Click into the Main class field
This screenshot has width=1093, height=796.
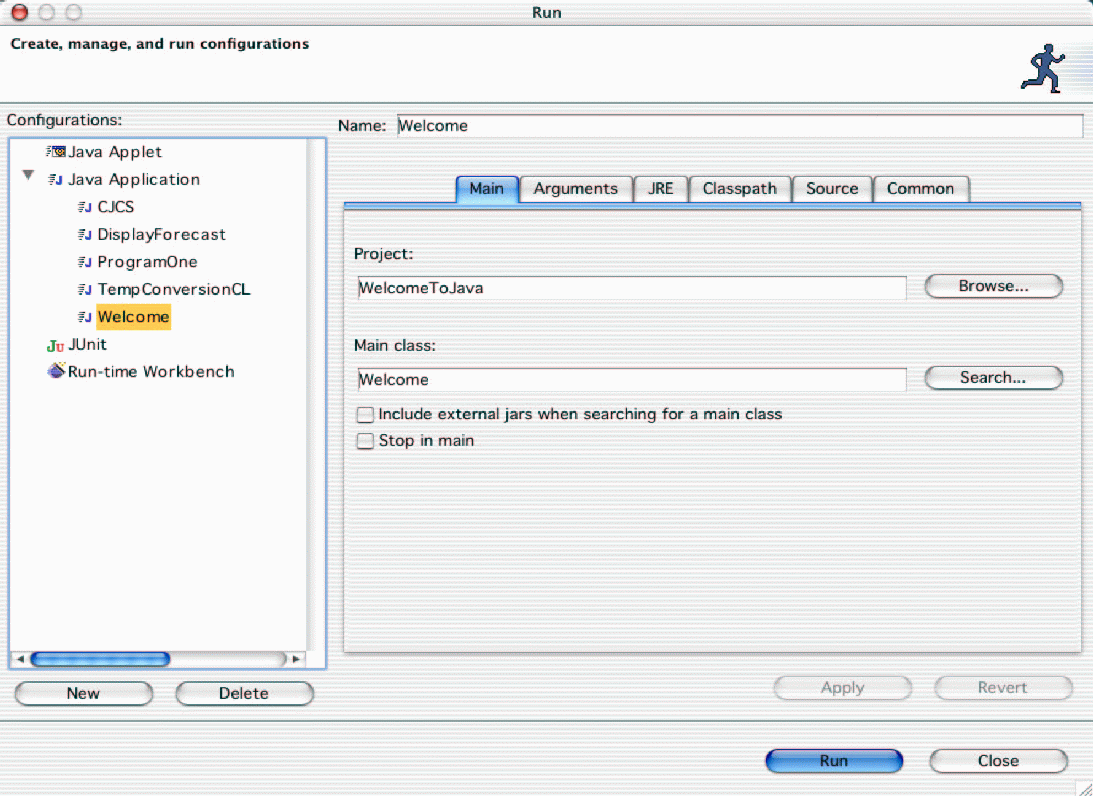pos(632,380)
